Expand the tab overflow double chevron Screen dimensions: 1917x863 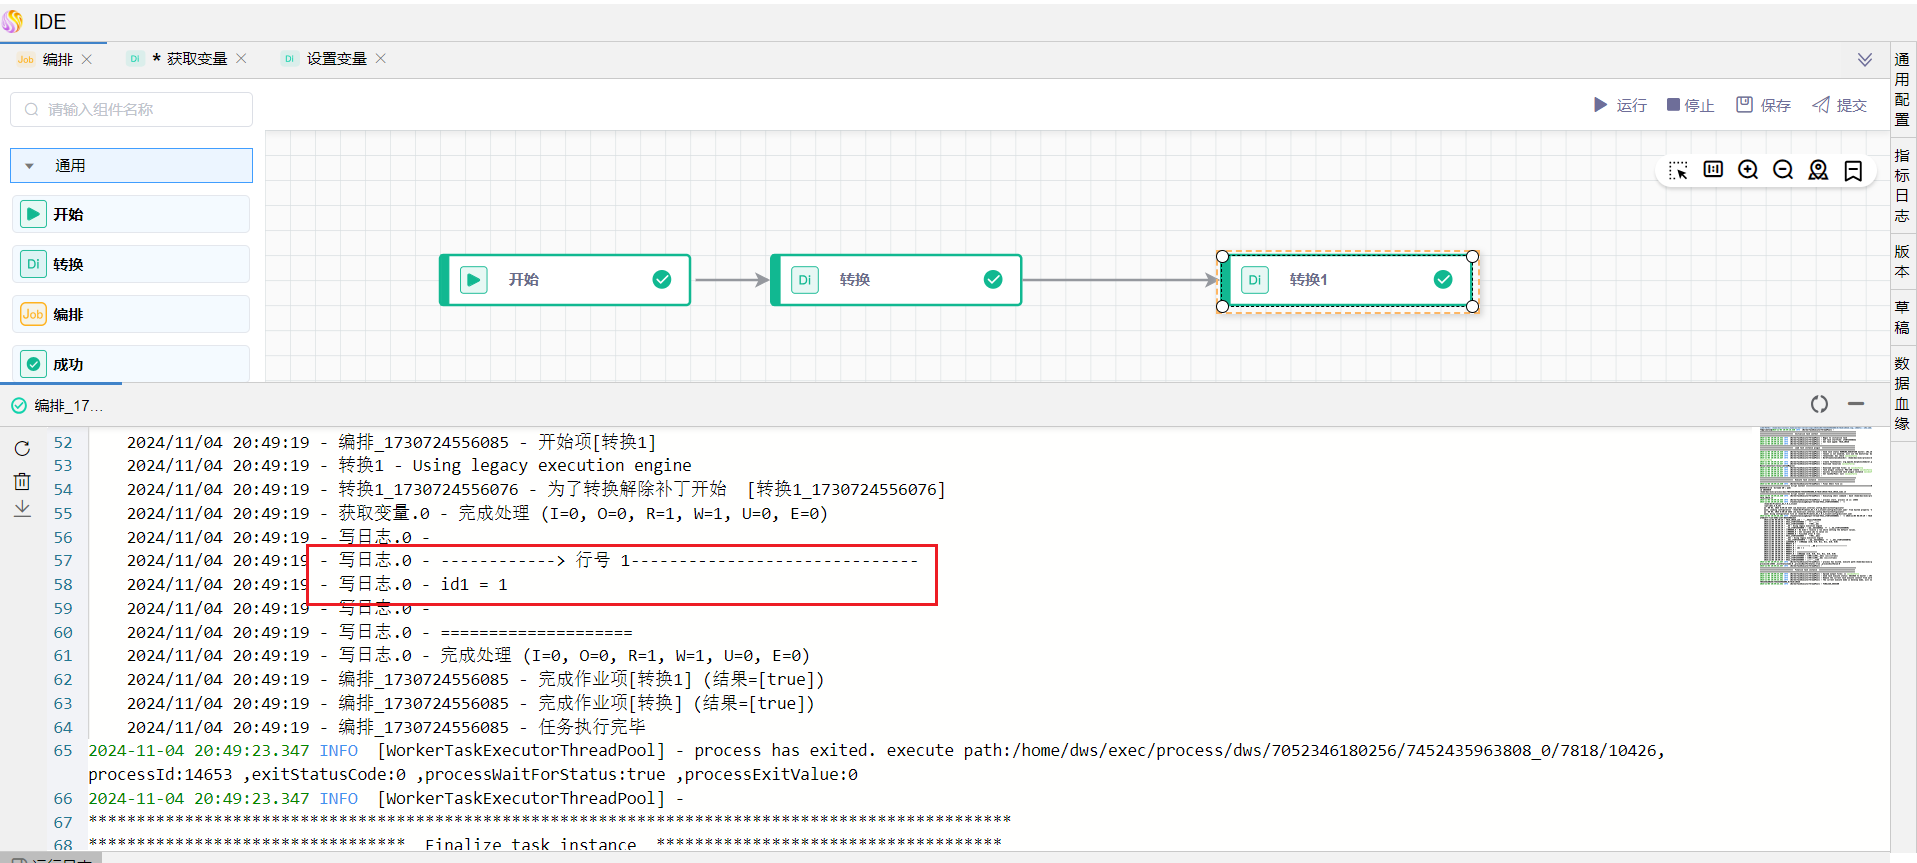[x=1865, y=60]
